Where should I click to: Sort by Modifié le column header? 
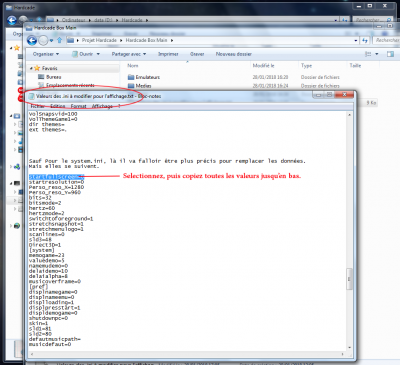pos(263,66)
